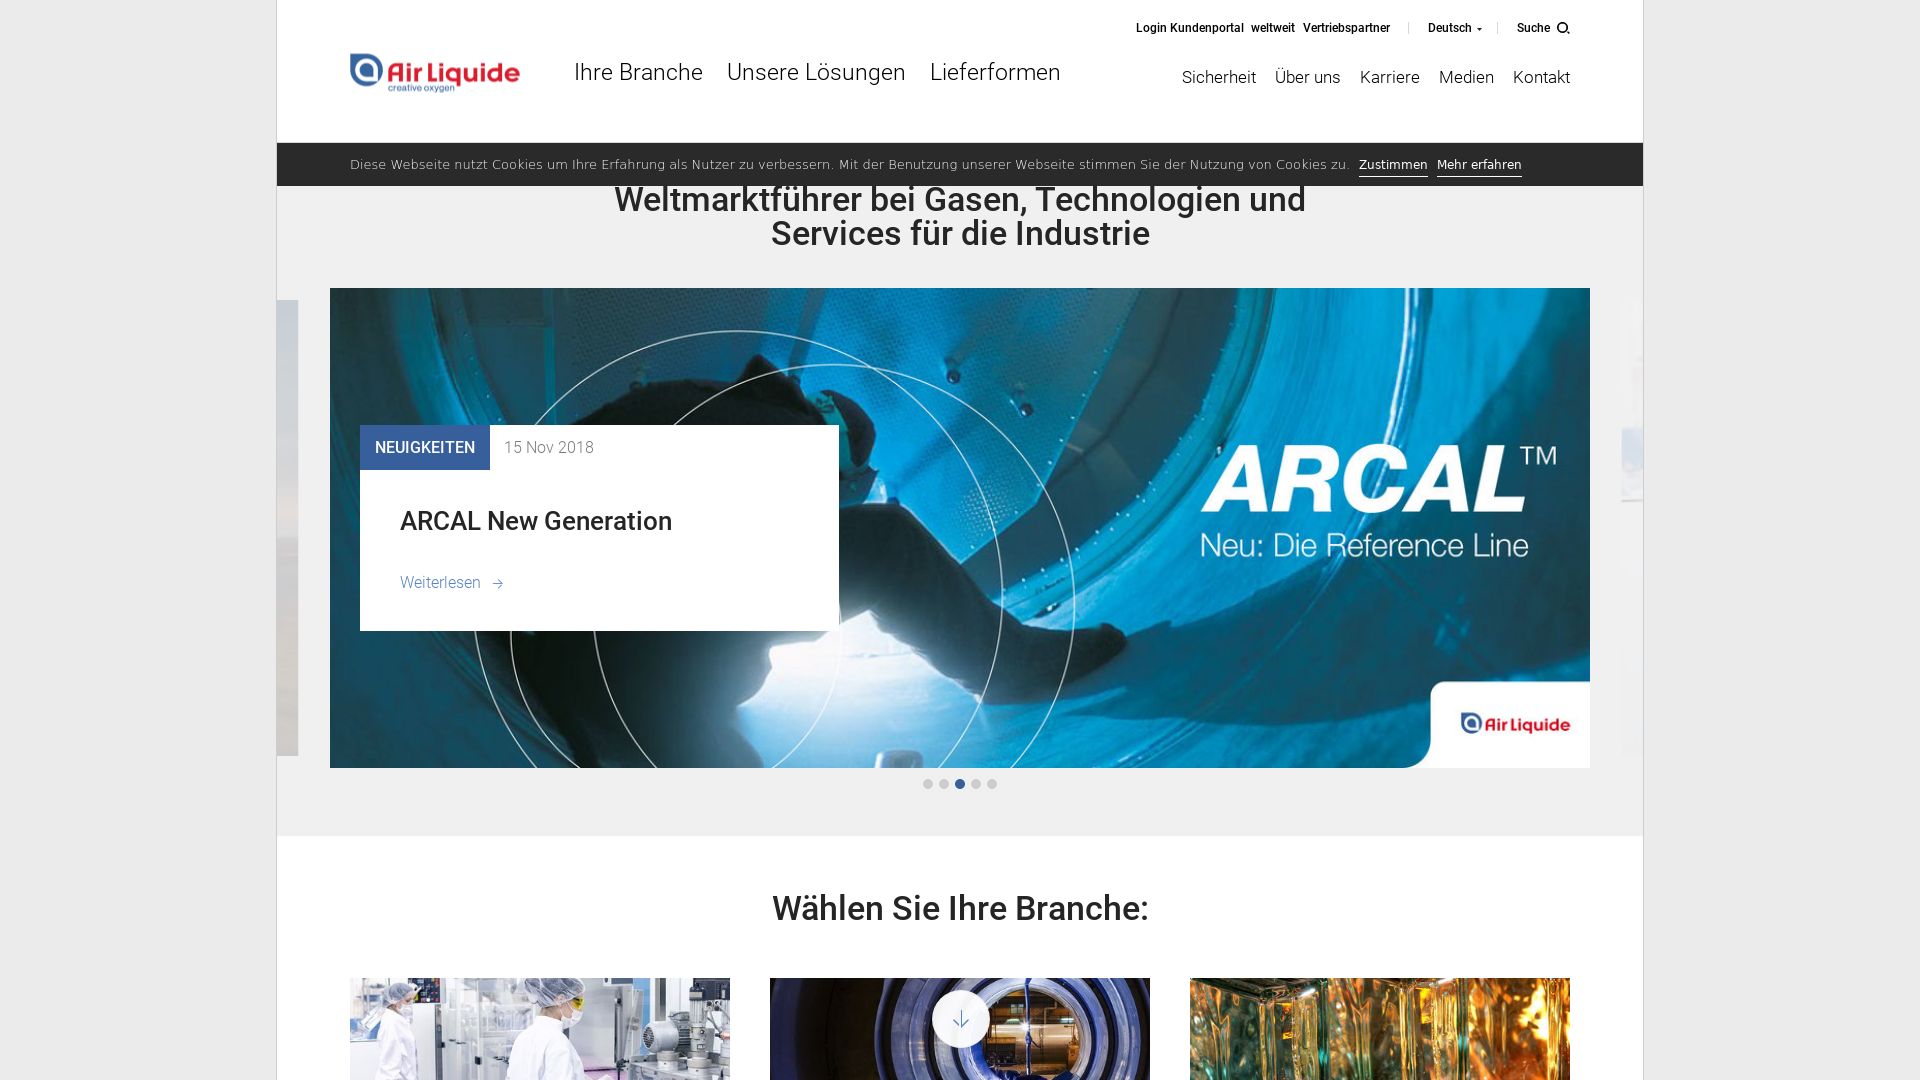Click Mehr erfahren in cookie bar
This screenshot has width=1920, height=1080.
(1479, 165)
